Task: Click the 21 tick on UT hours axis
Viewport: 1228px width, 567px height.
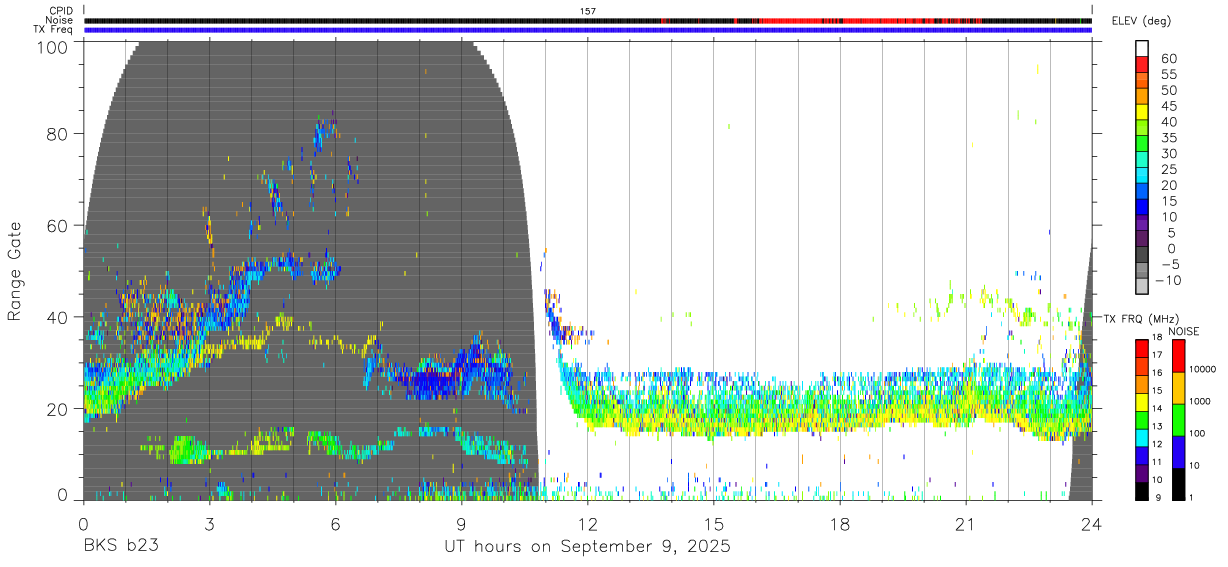Action: [966, 523]
